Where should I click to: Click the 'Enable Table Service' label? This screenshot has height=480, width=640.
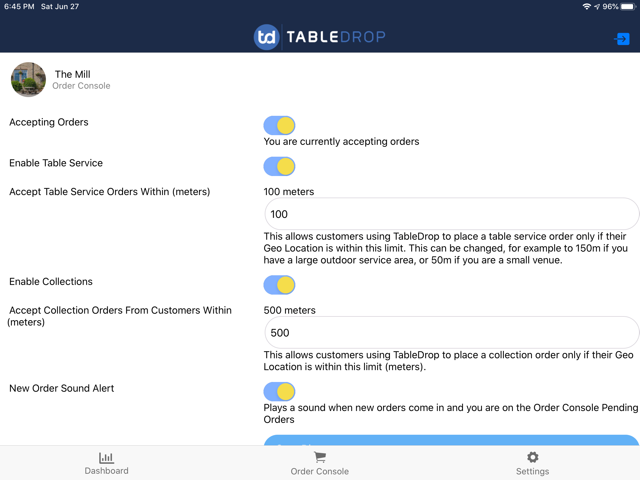pyautogui.click(x=56, y=163)
